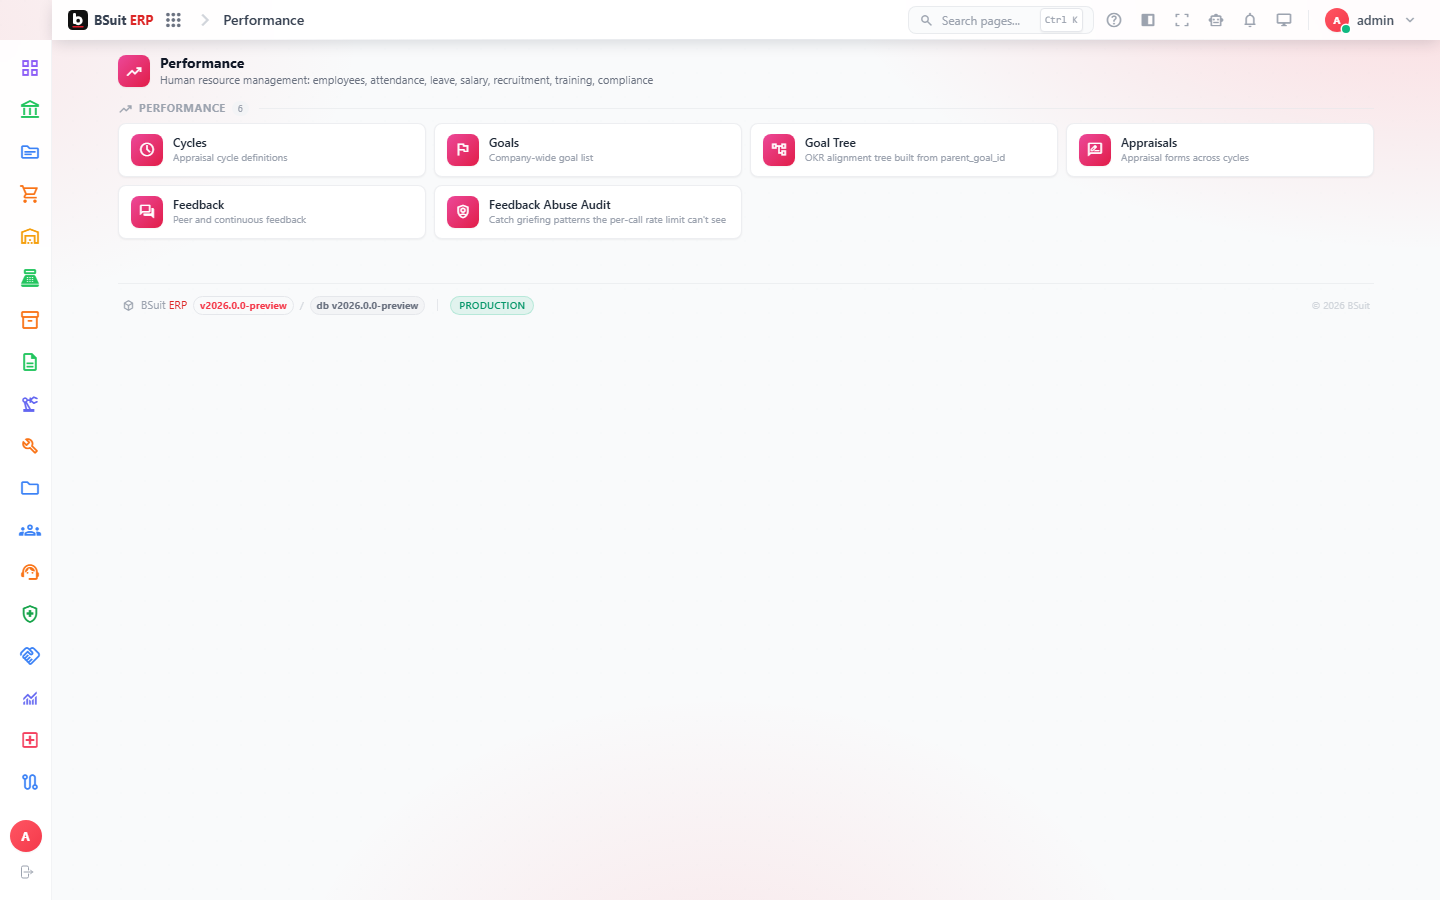Toggle the sidebar panel layout icon
Screen dimensions: 1440x900
point(1148,20)
